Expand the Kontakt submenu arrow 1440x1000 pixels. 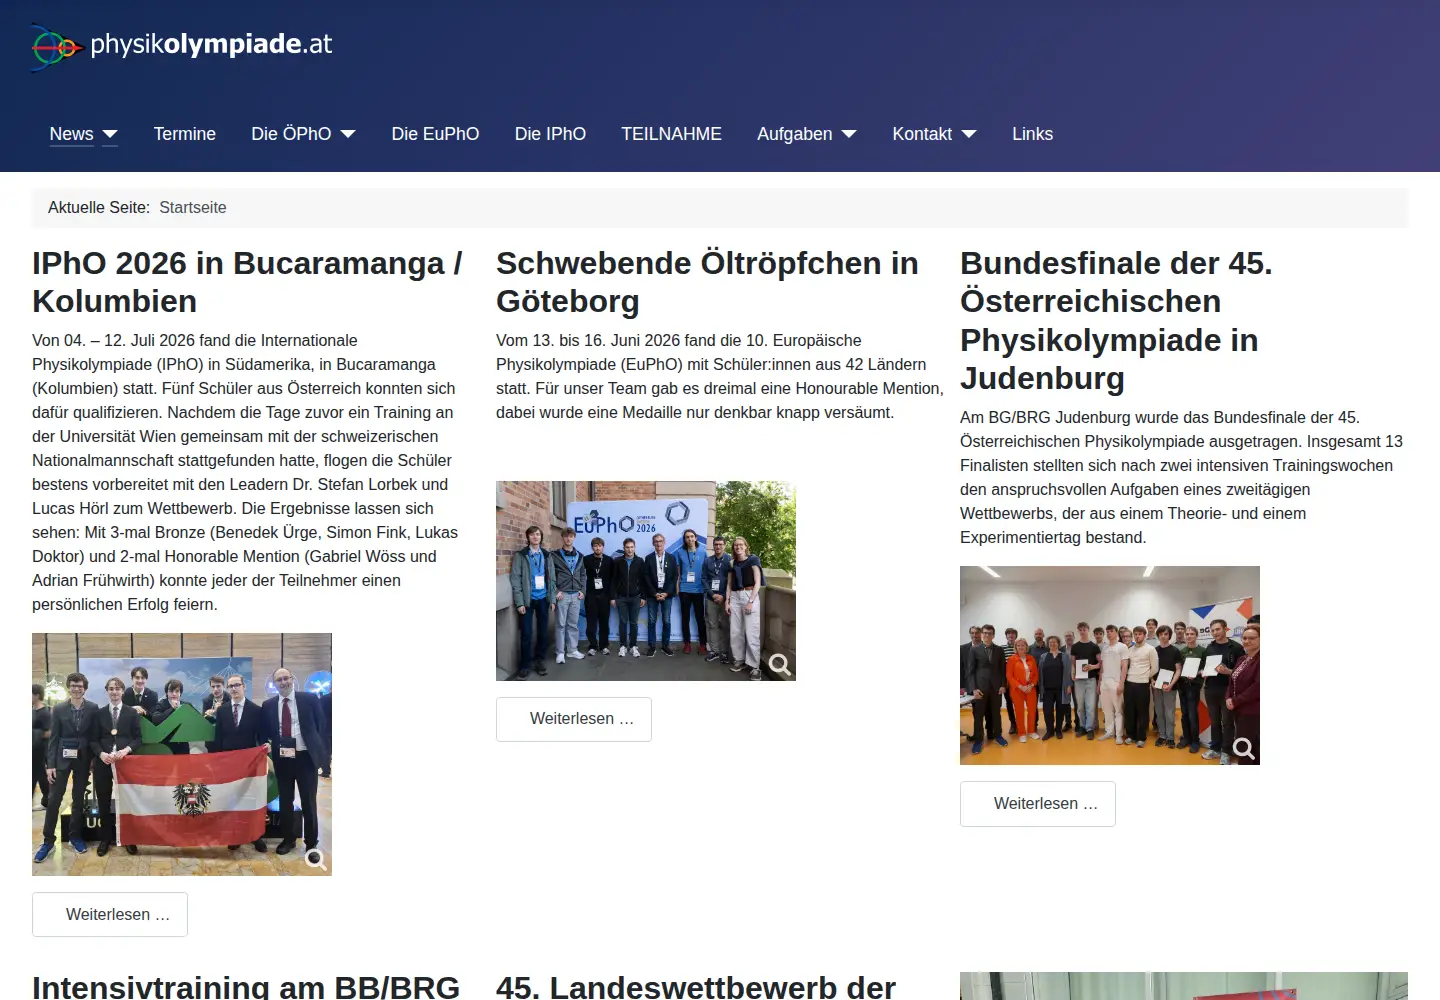pos(969,134)
